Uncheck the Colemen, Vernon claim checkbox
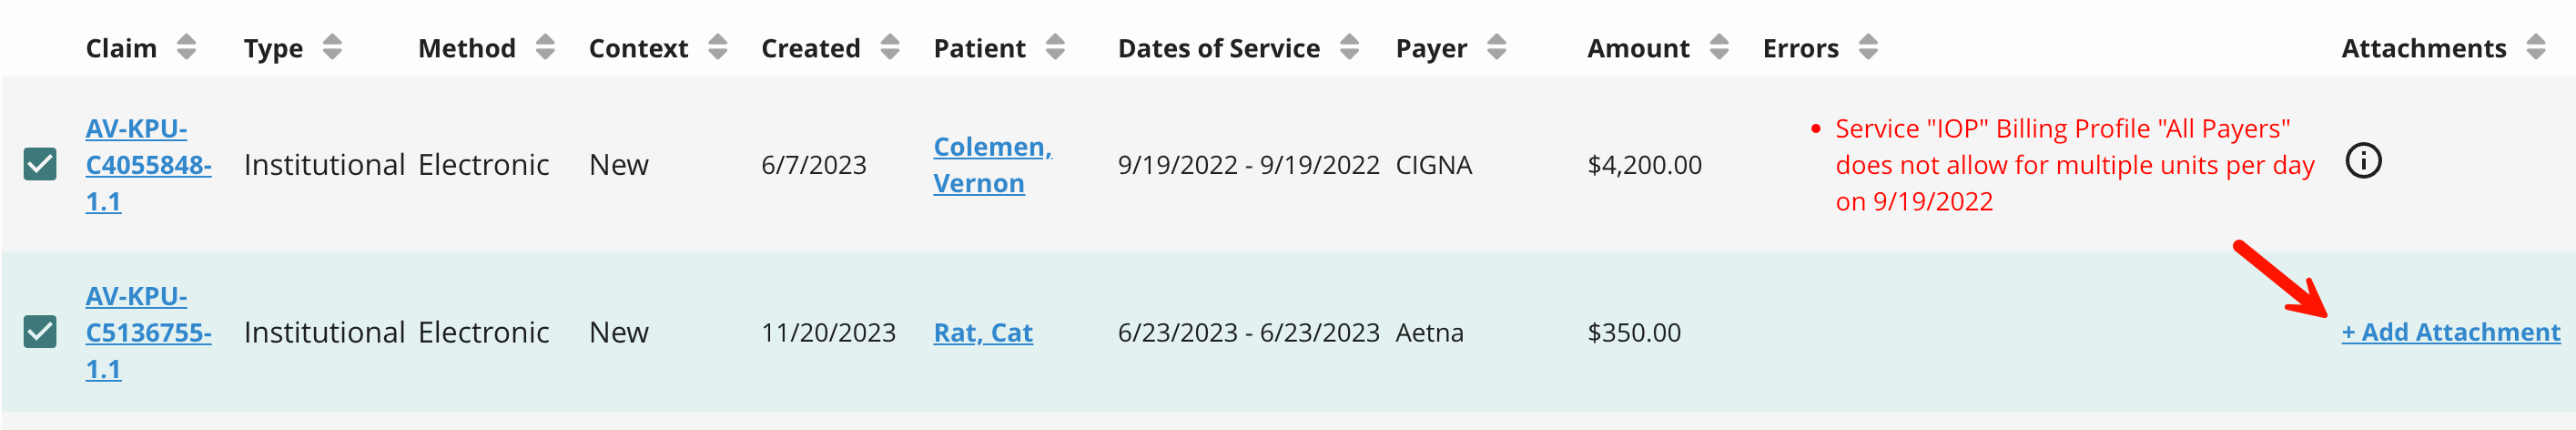2576x430 pixels. pos(40,164)
